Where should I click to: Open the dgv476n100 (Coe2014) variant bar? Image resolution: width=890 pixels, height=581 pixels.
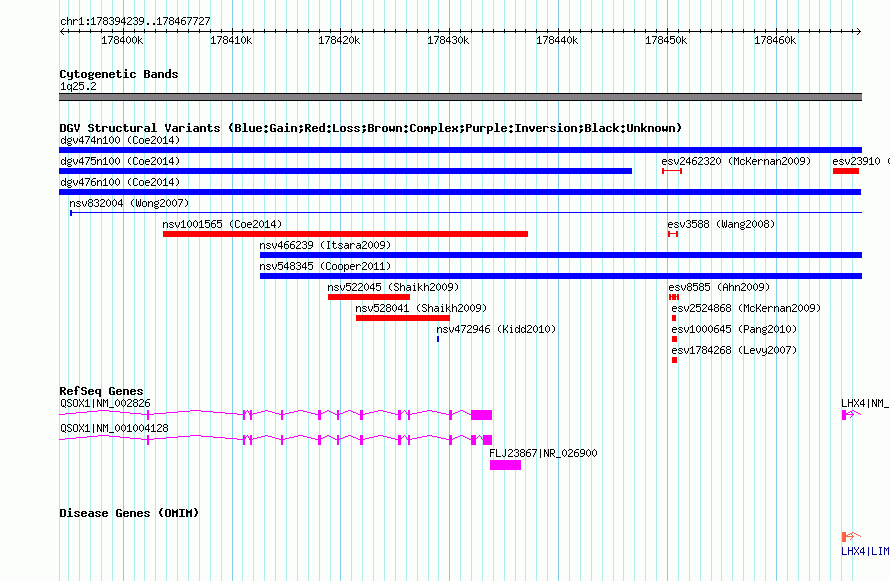click(x=460, y=192)
